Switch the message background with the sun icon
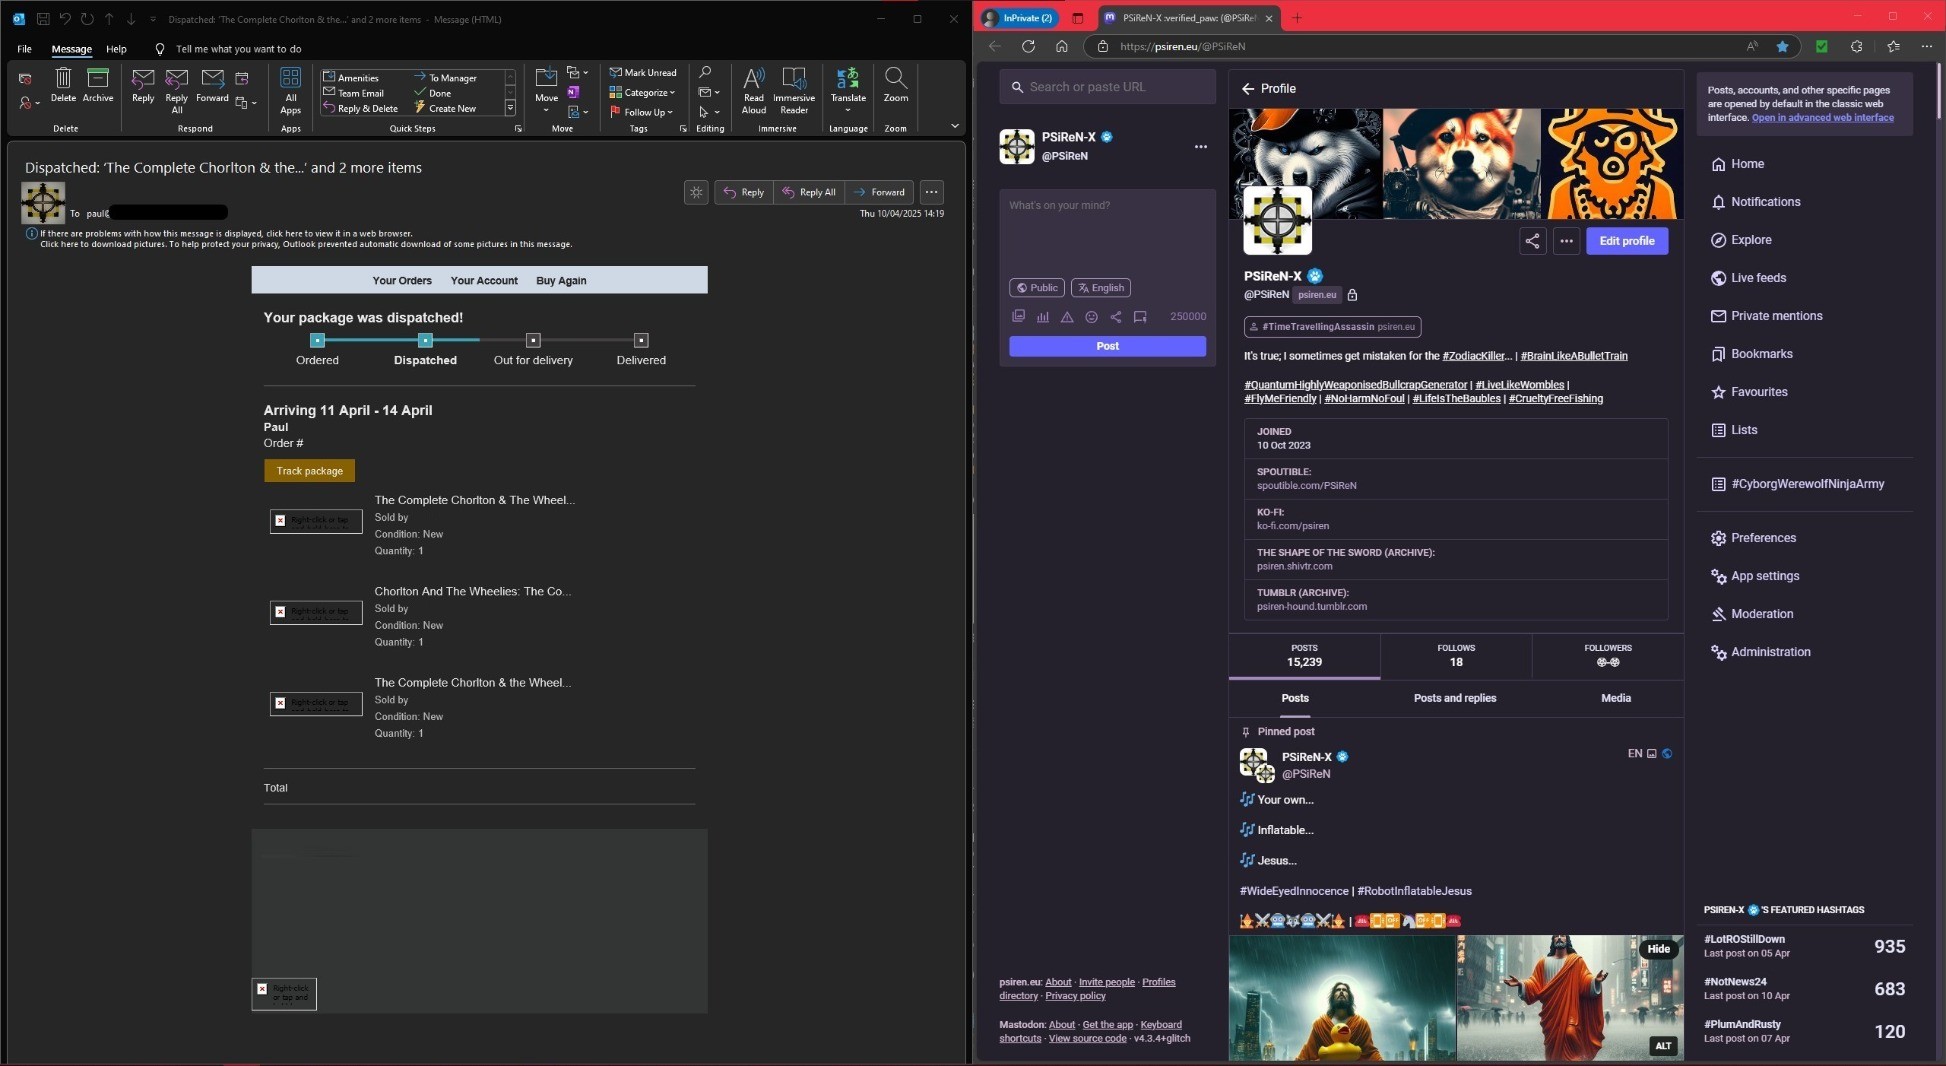This screenshot has width=1946, height=1066. tap(697, 192)
